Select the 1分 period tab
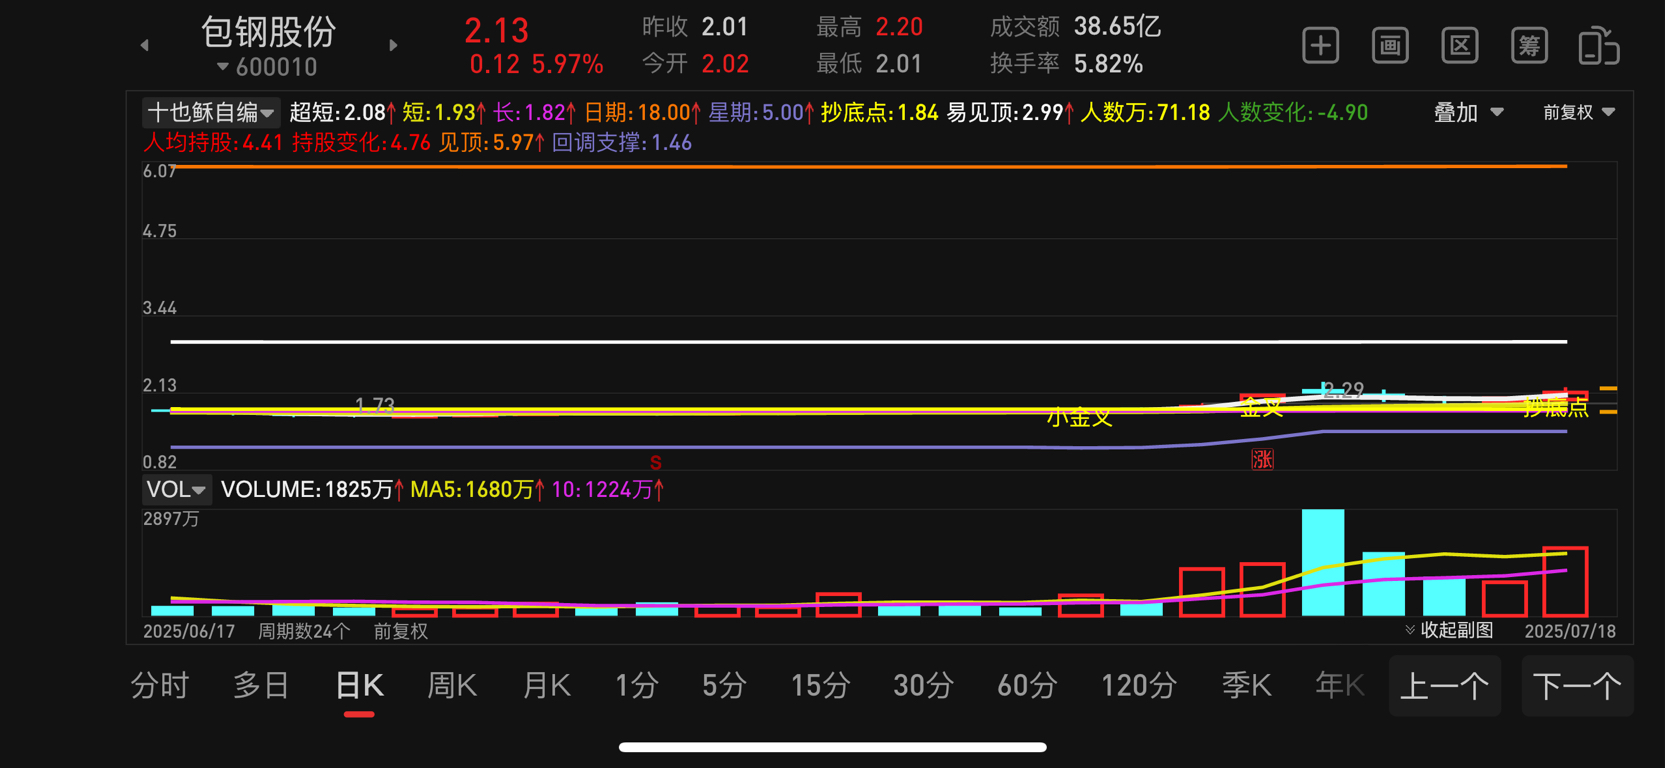1665x769 pixels. [x=637, y=686]
